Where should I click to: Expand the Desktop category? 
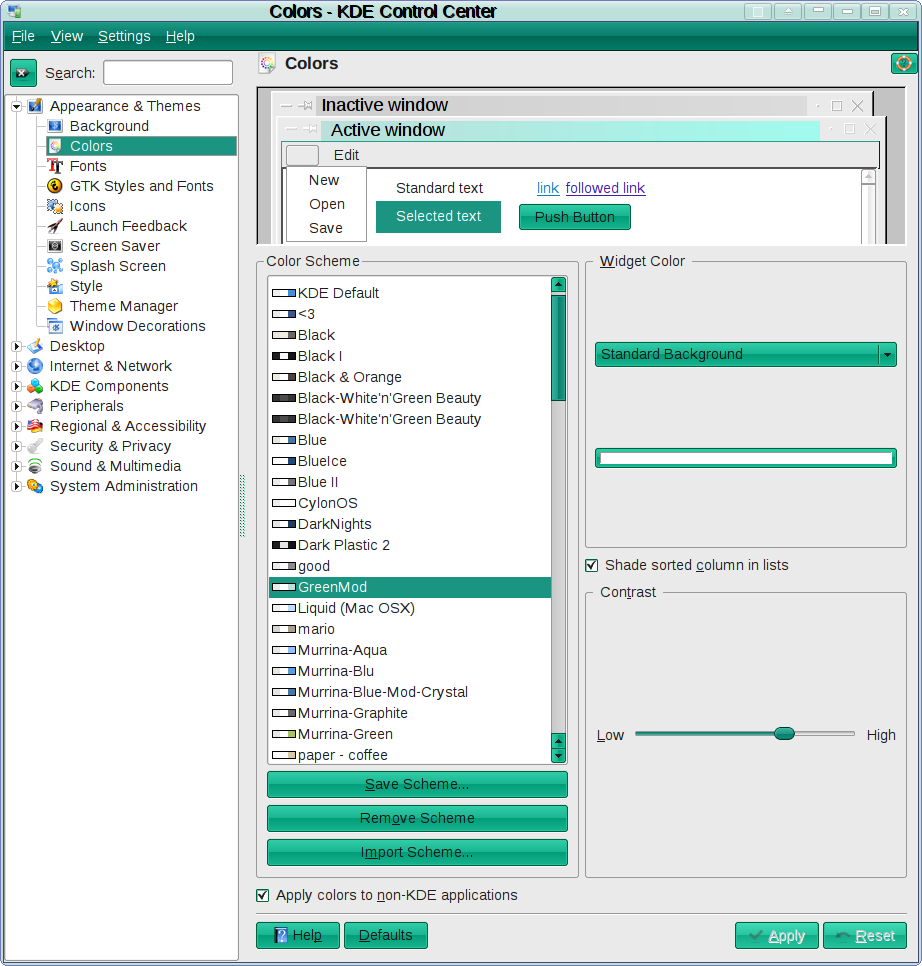(17, 346)
